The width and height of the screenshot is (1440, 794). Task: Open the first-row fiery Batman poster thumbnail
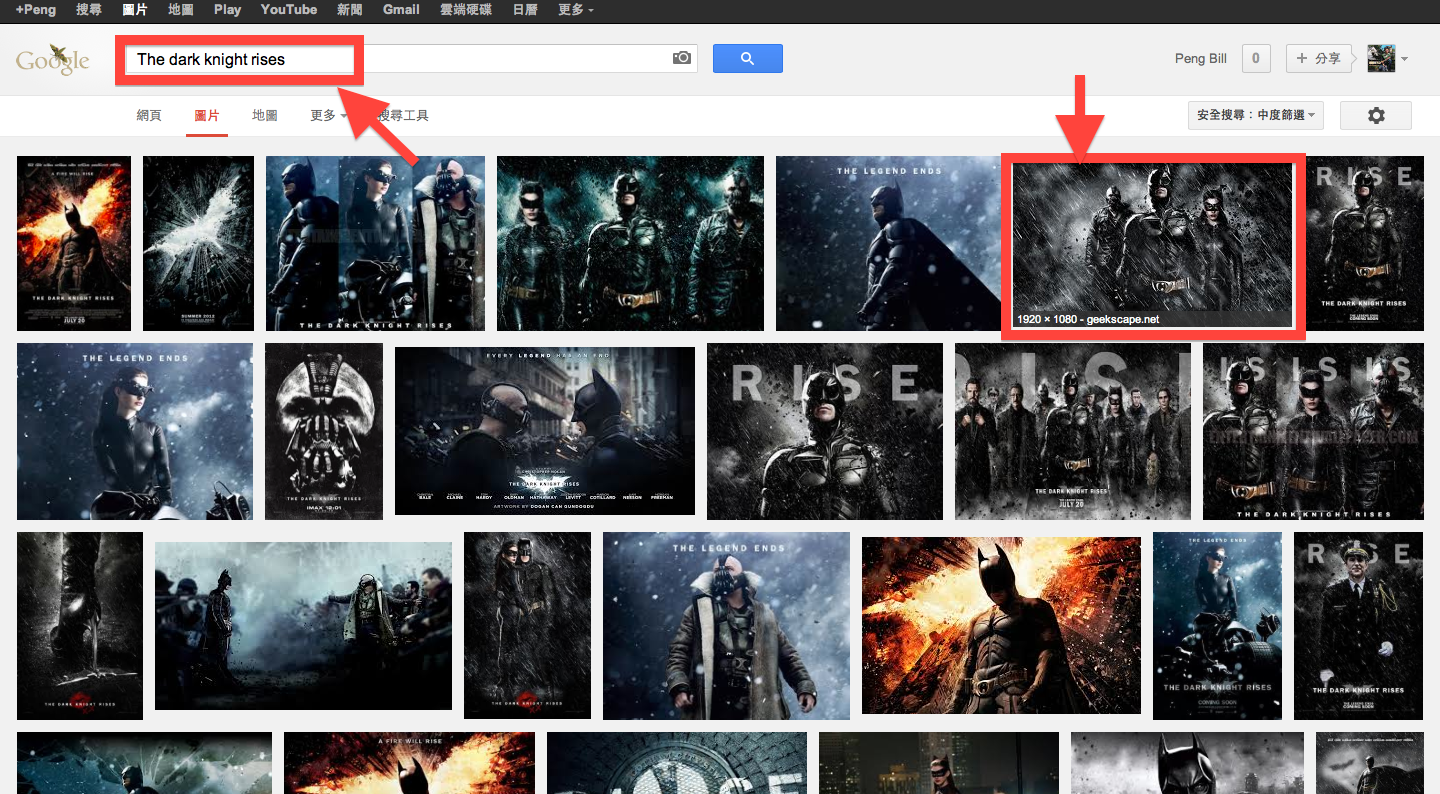click(x=74, y=243)
